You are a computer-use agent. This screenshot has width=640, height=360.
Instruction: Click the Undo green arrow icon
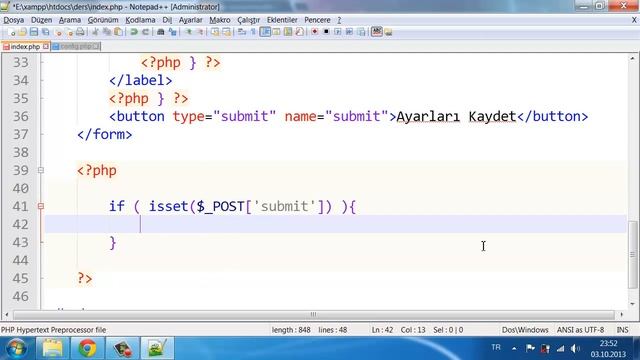point(133,32)
